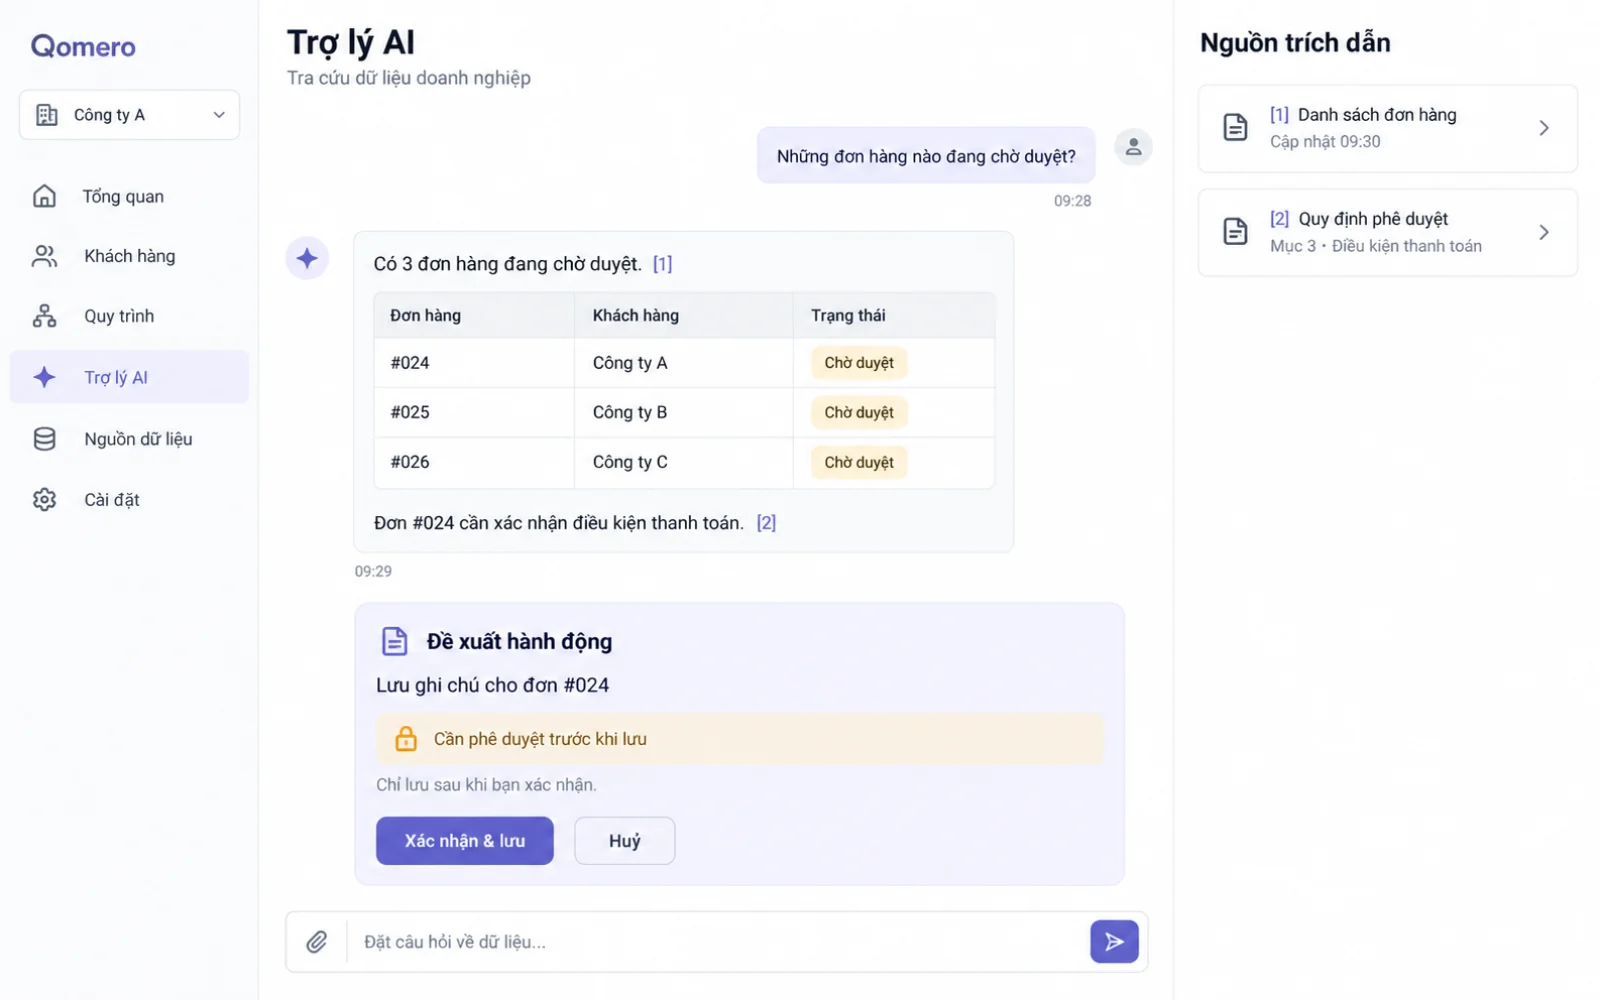This screenshot has width=1600, height=1000.
Task: Open Khách hàng menu item
Action: (x=129, y=256)
